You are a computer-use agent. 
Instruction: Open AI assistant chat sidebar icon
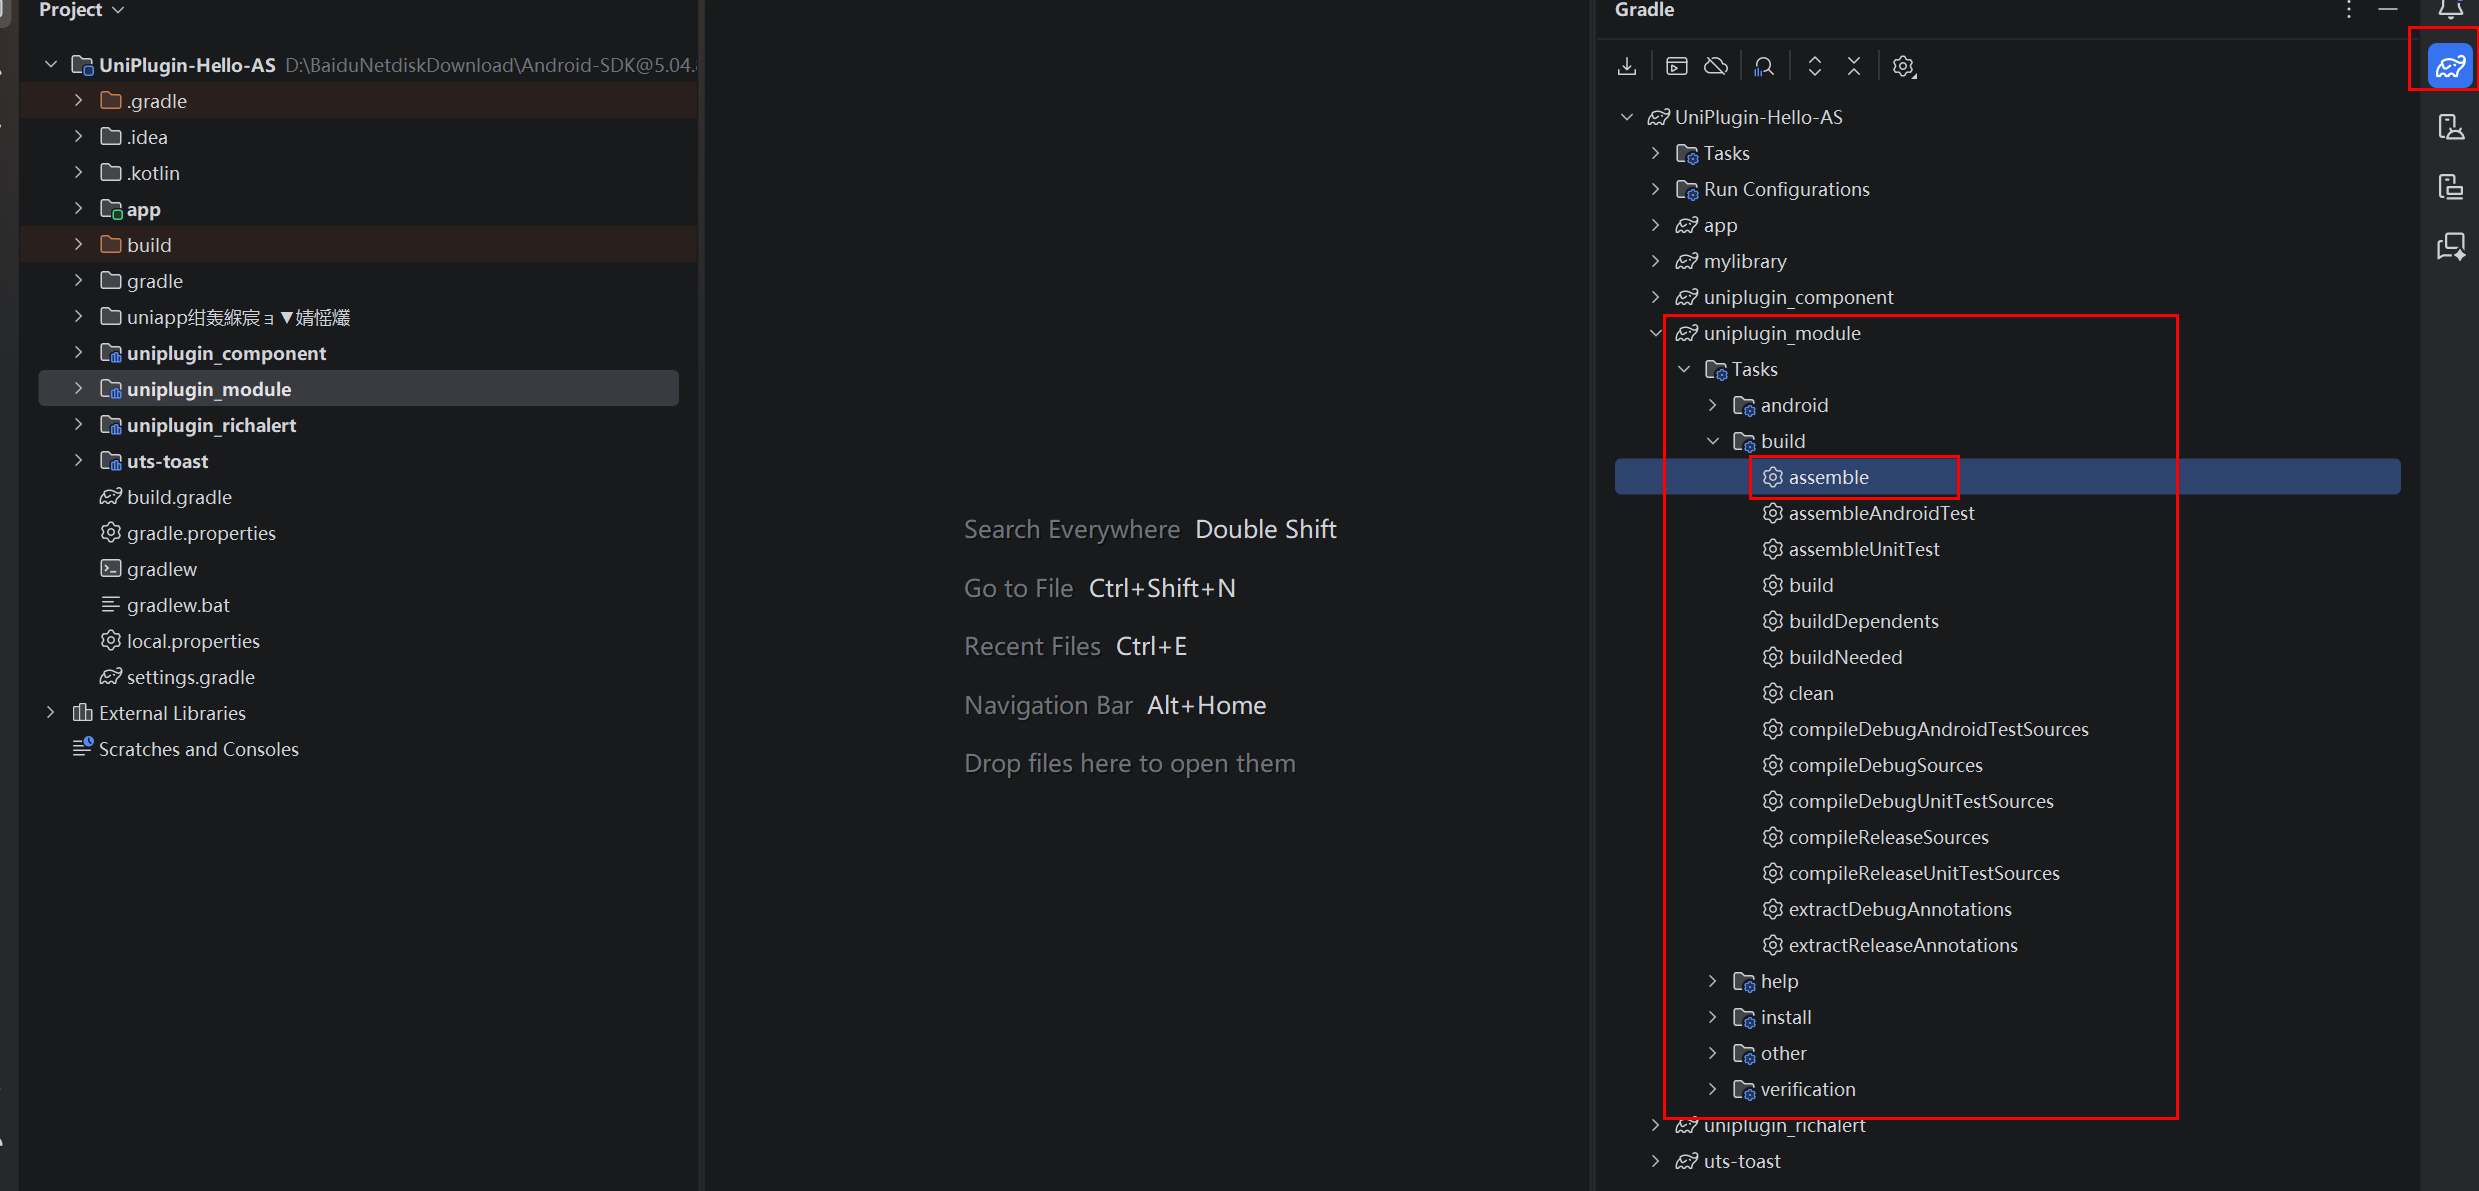pos(2450,246)
